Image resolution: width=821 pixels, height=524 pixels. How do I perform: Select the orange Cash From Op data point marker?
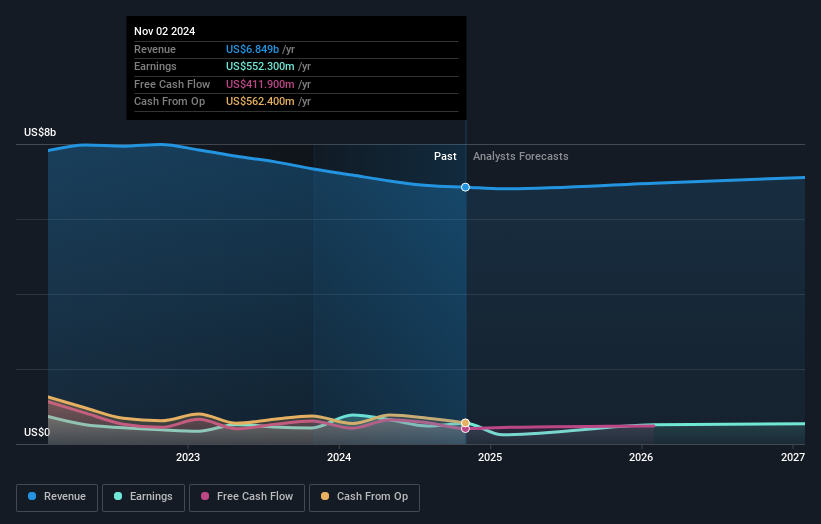point(465,423)
